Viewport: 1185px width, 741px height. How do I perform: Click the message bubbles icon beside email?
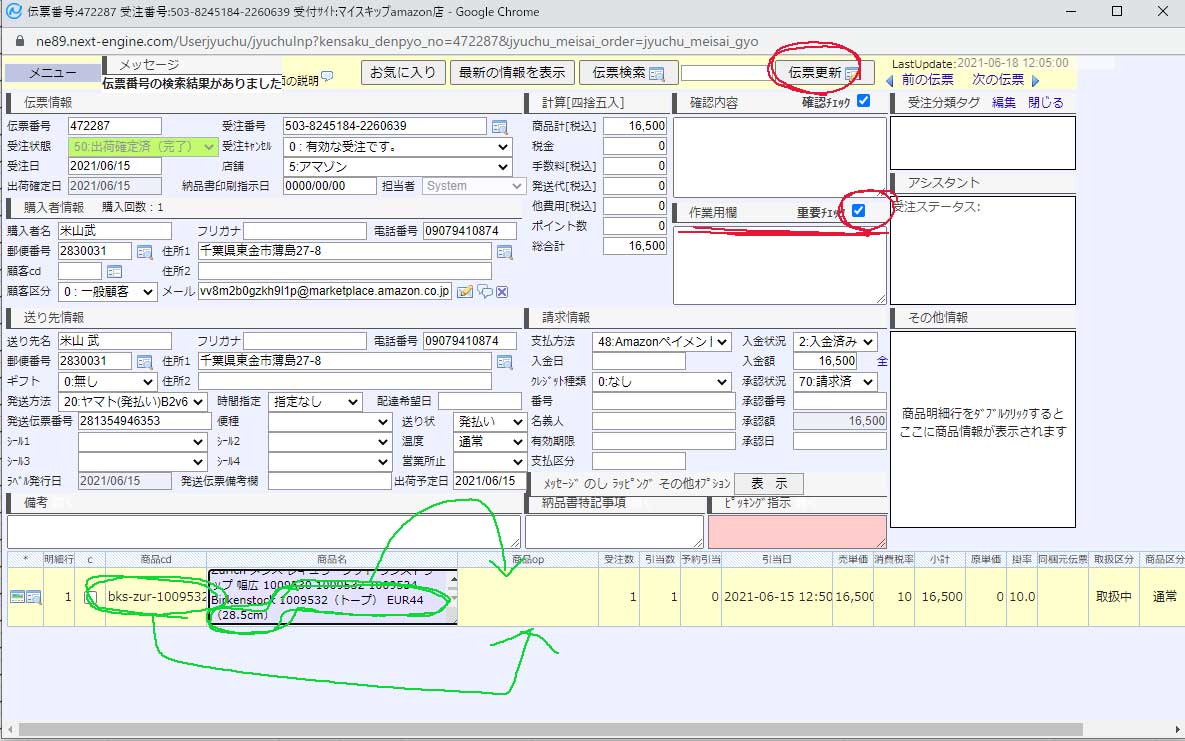pos(485,292)
